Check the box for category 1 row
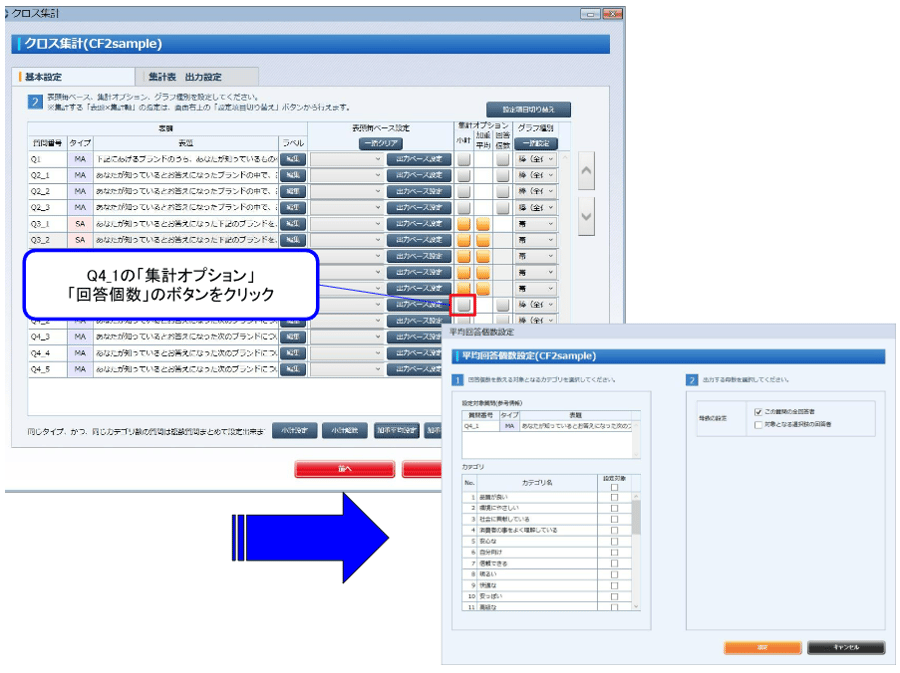This screenshot has width=900, height=673. point(614,497)
